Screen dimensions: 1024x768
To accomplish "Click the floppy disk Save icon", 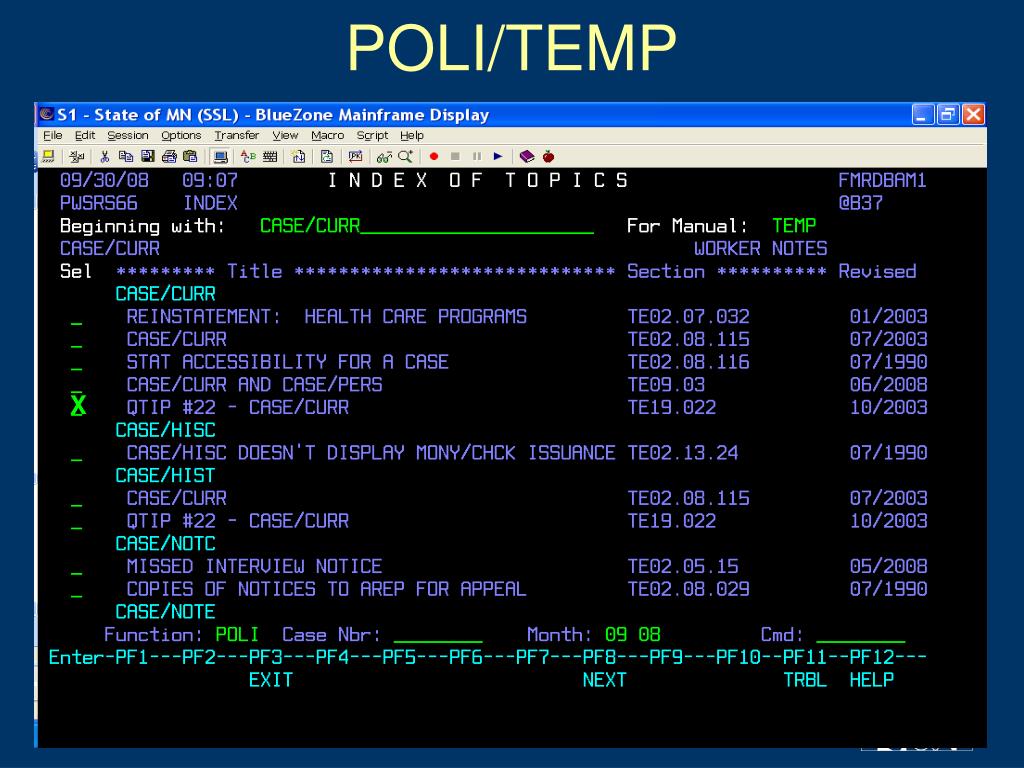I will [148, 157].
